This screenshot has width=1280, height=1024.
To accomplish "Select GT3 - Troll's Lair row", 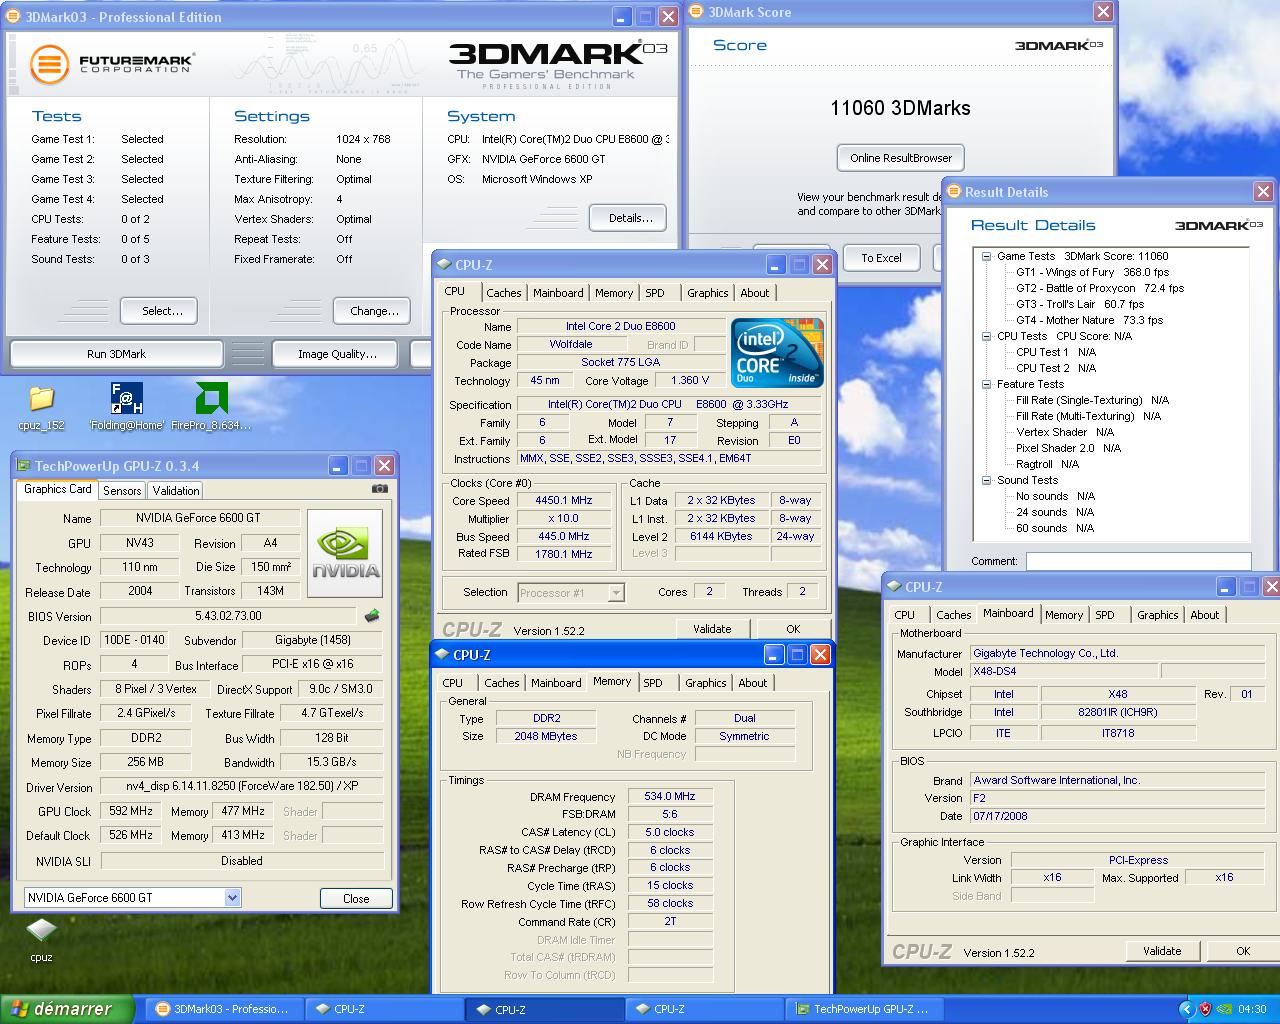I will coord(1080,304).
